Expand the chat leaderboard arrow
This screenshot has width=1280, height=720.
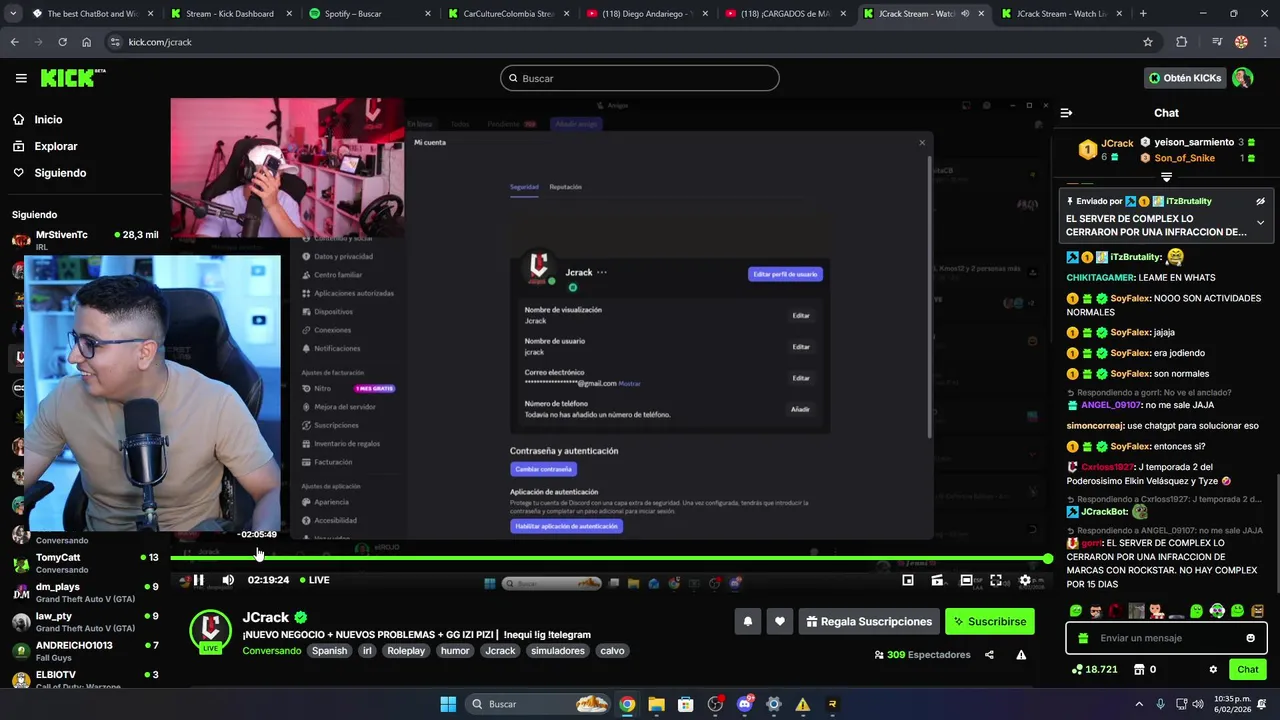(x=1166, y=177)
